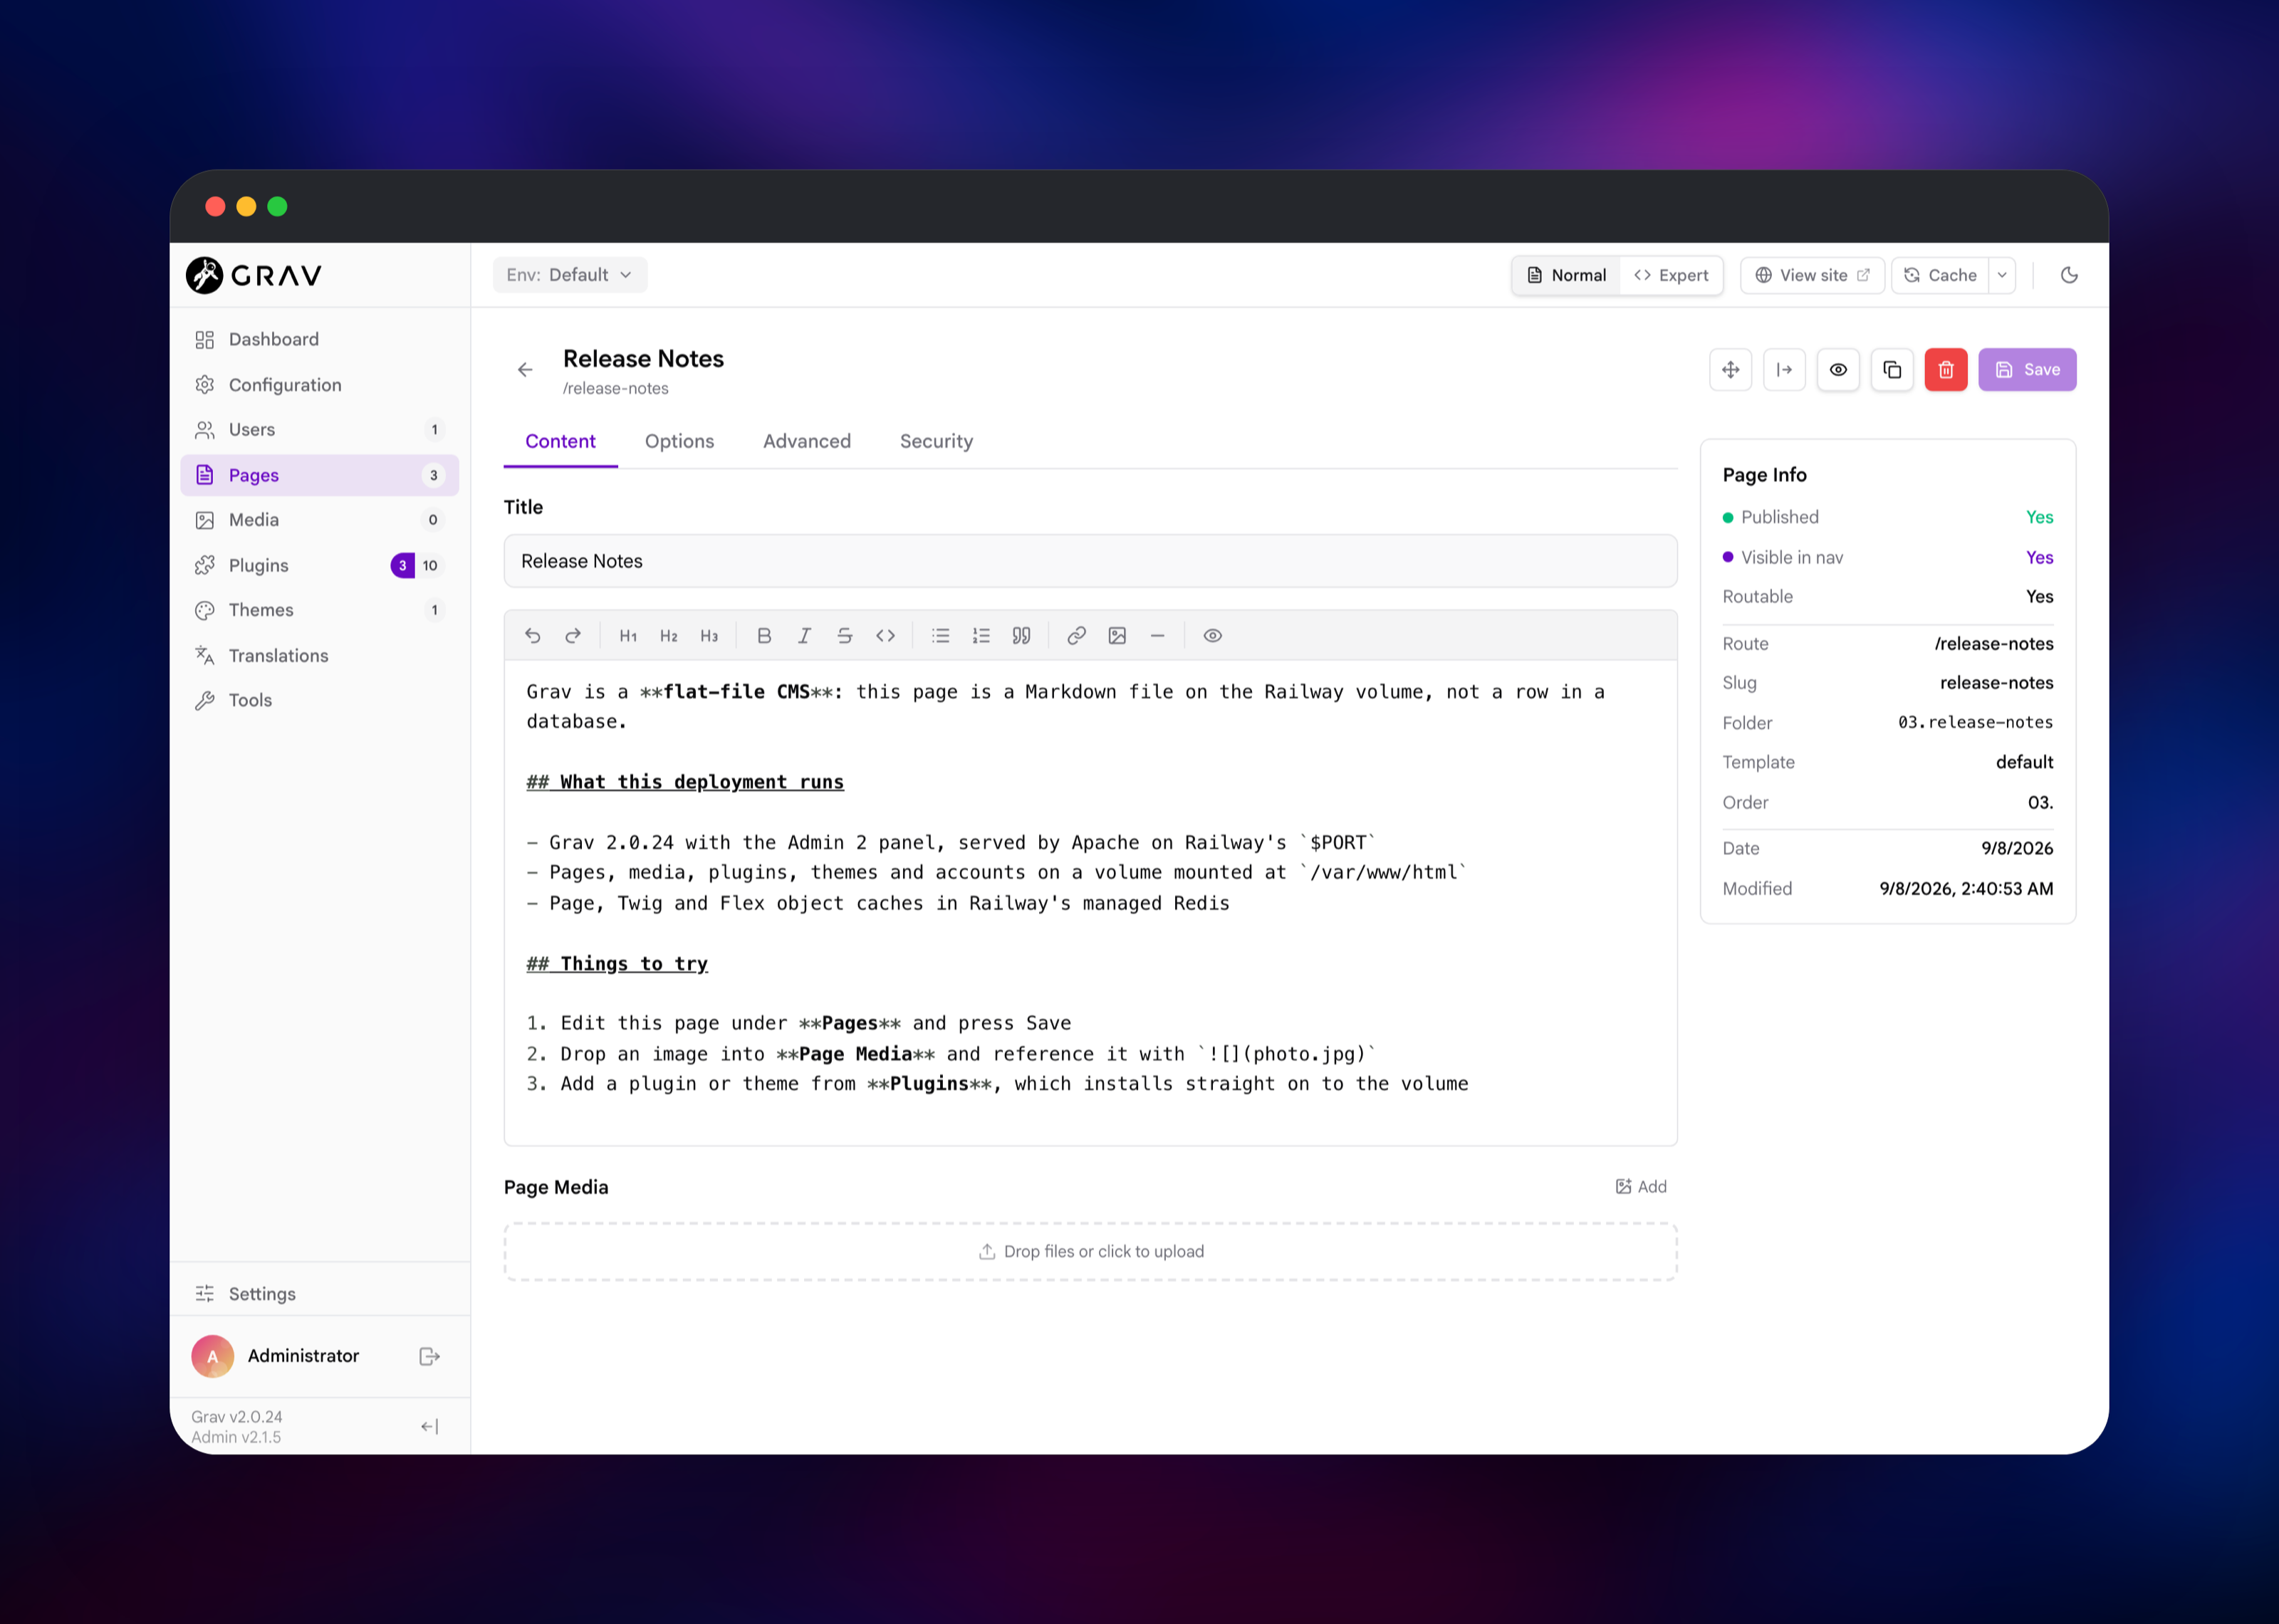Open Plugins in sidebar
The width and height of the screenshot is (2279, 1624).
point(320,565)
